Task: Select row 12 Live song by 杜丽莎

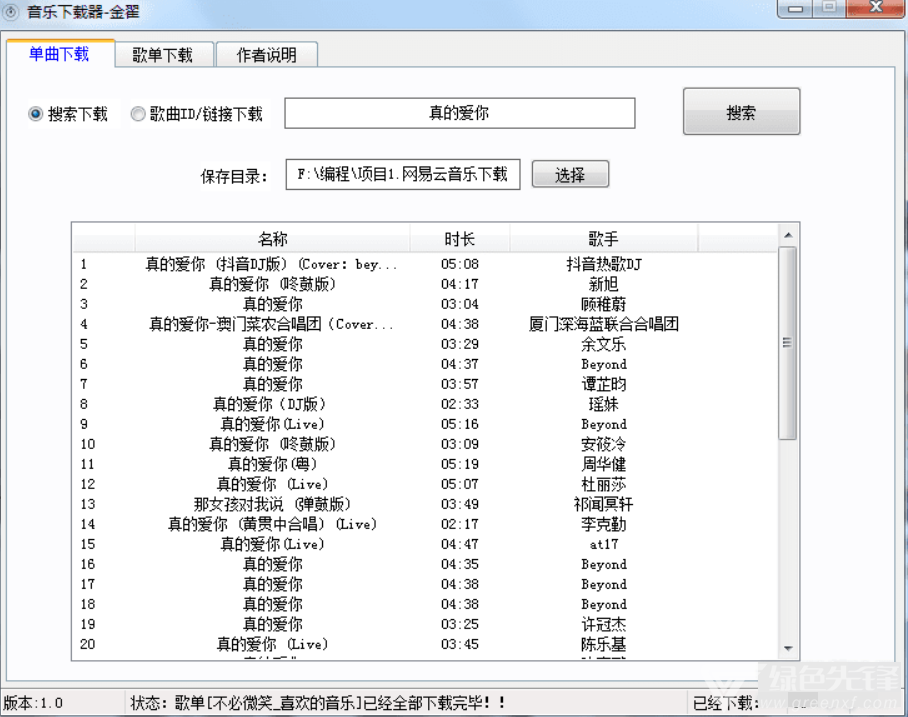Action: click(426, 484)
